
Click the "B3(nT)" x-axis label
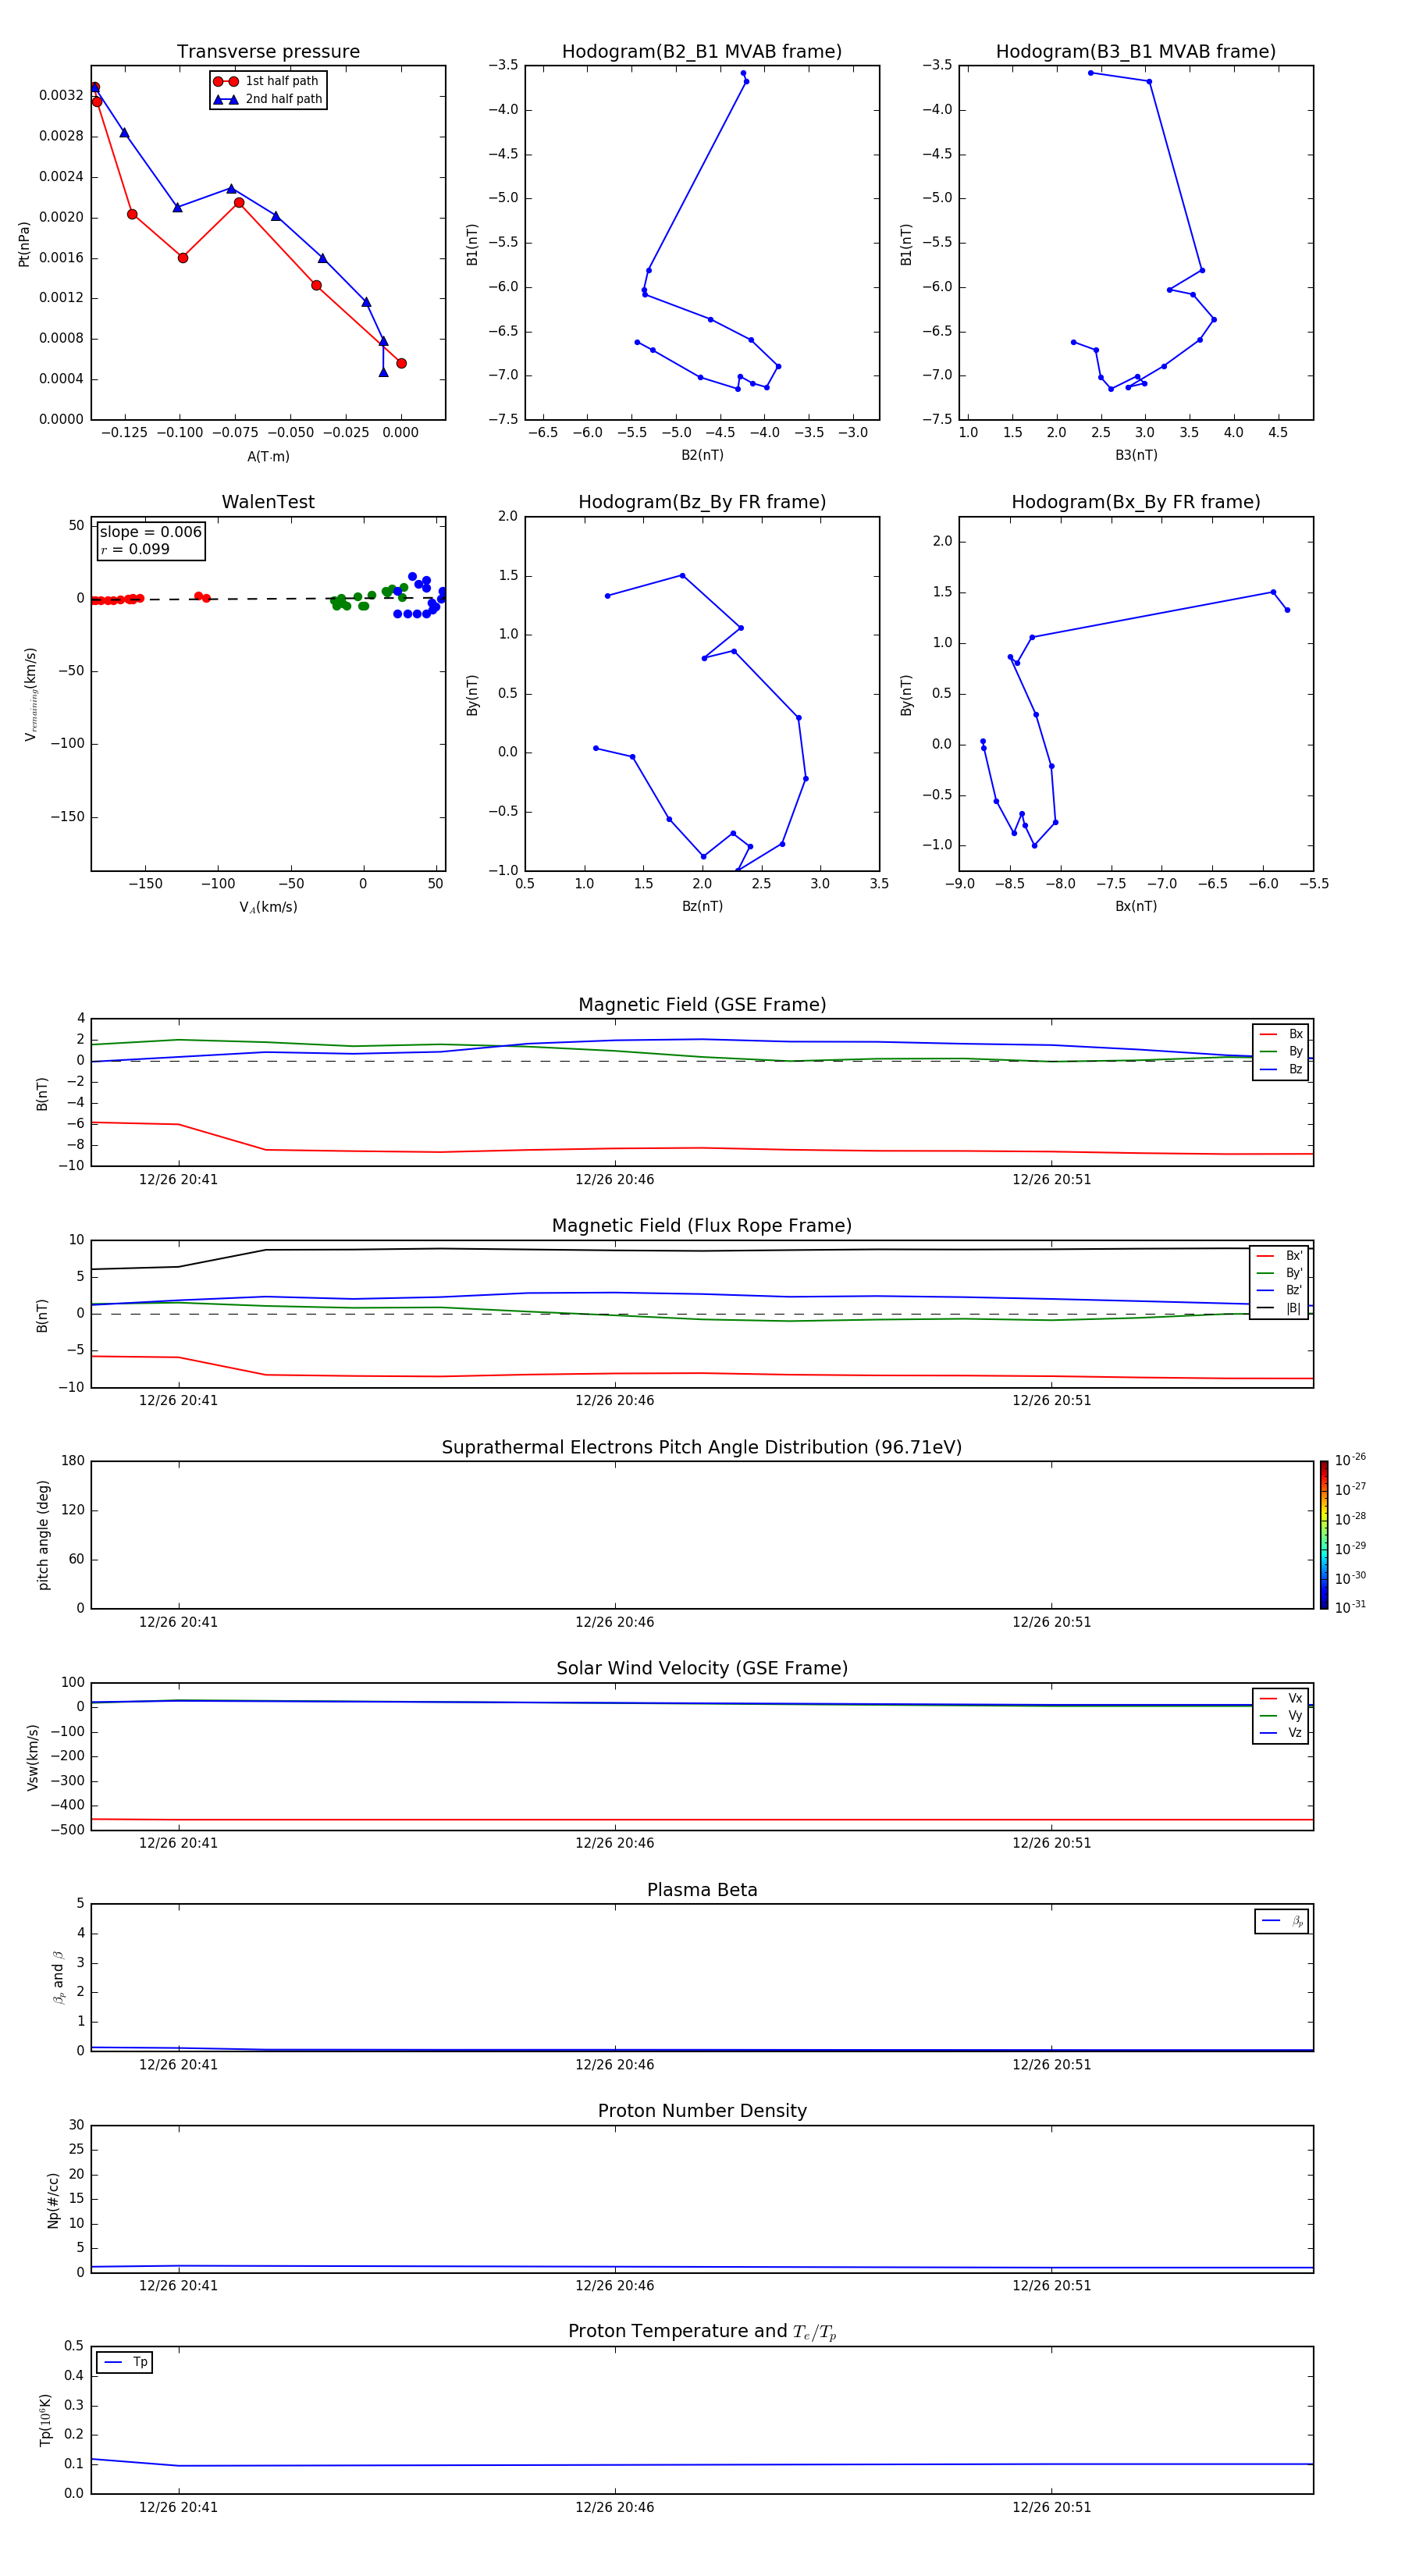coord(1136,455)
